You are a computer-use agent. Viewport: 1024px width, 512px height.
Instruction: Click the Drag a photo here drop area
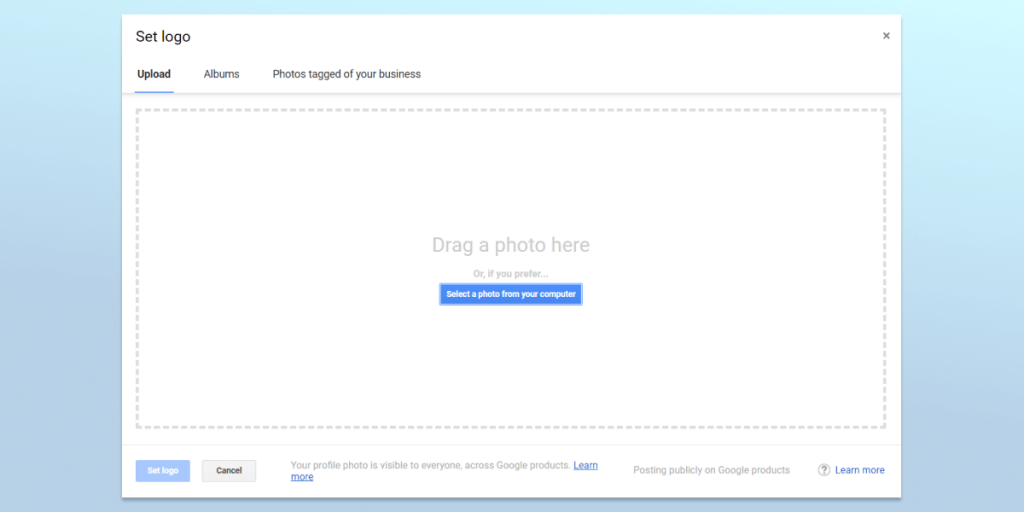tap(511, 268)
